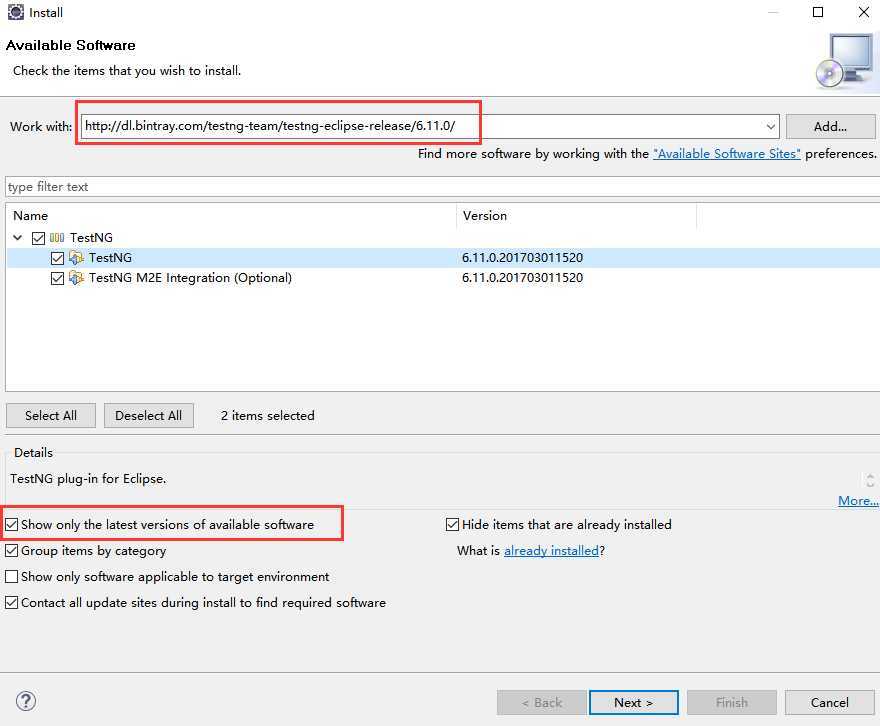Click the TestNG plug-in for Eclipse description
This screenshot has height=726, width=880.
(x=88, y=479)
